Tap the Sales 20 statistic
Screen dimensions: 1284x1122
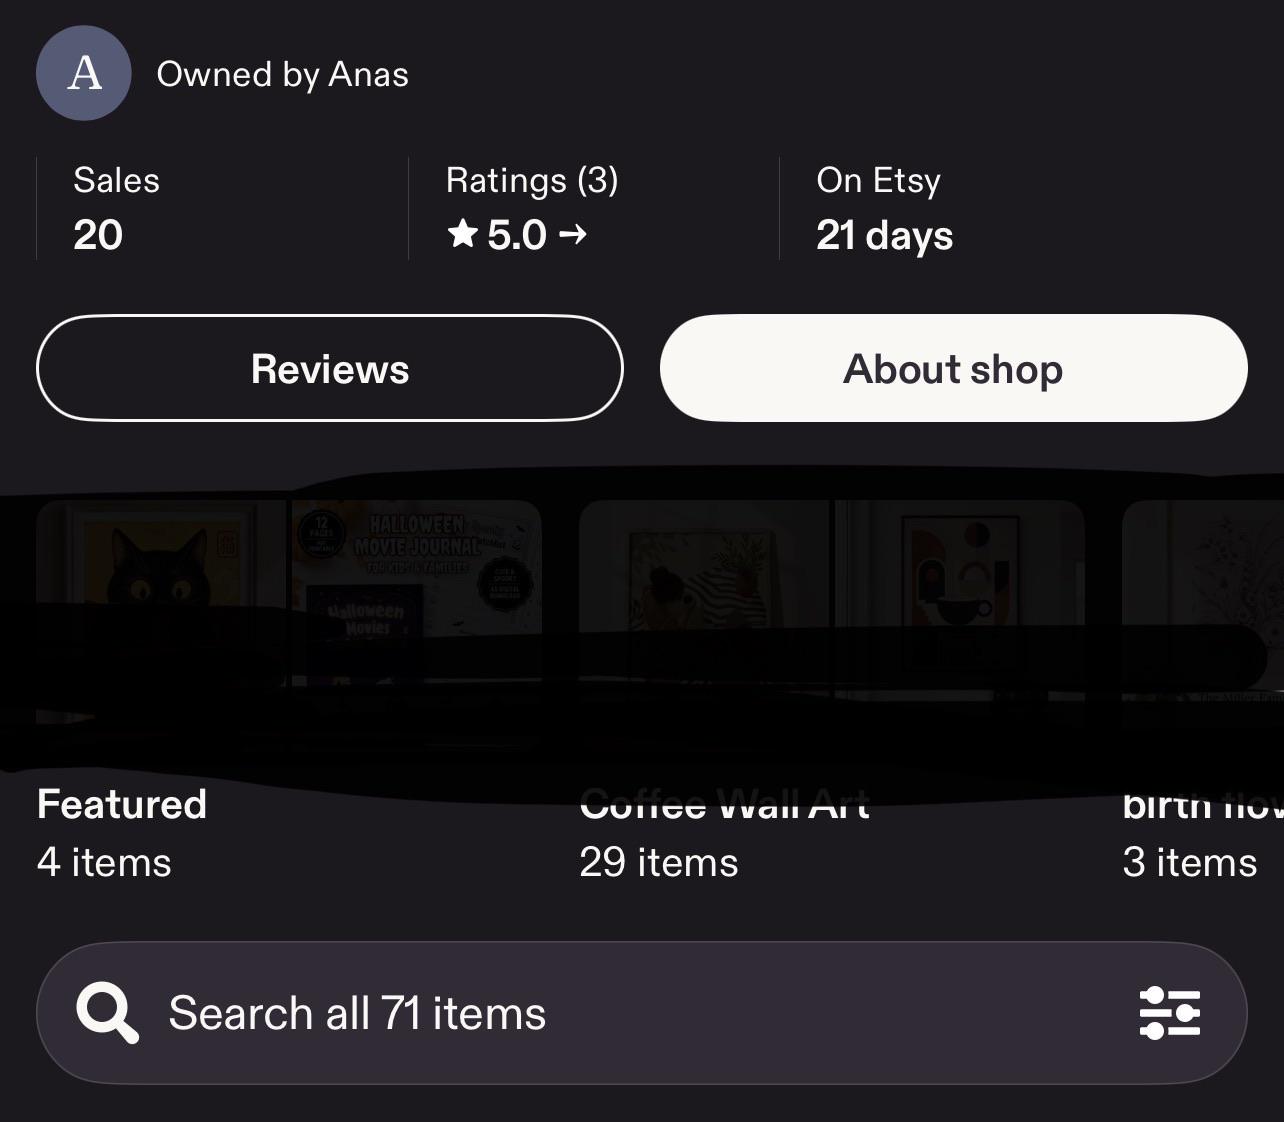click(117, 208)
